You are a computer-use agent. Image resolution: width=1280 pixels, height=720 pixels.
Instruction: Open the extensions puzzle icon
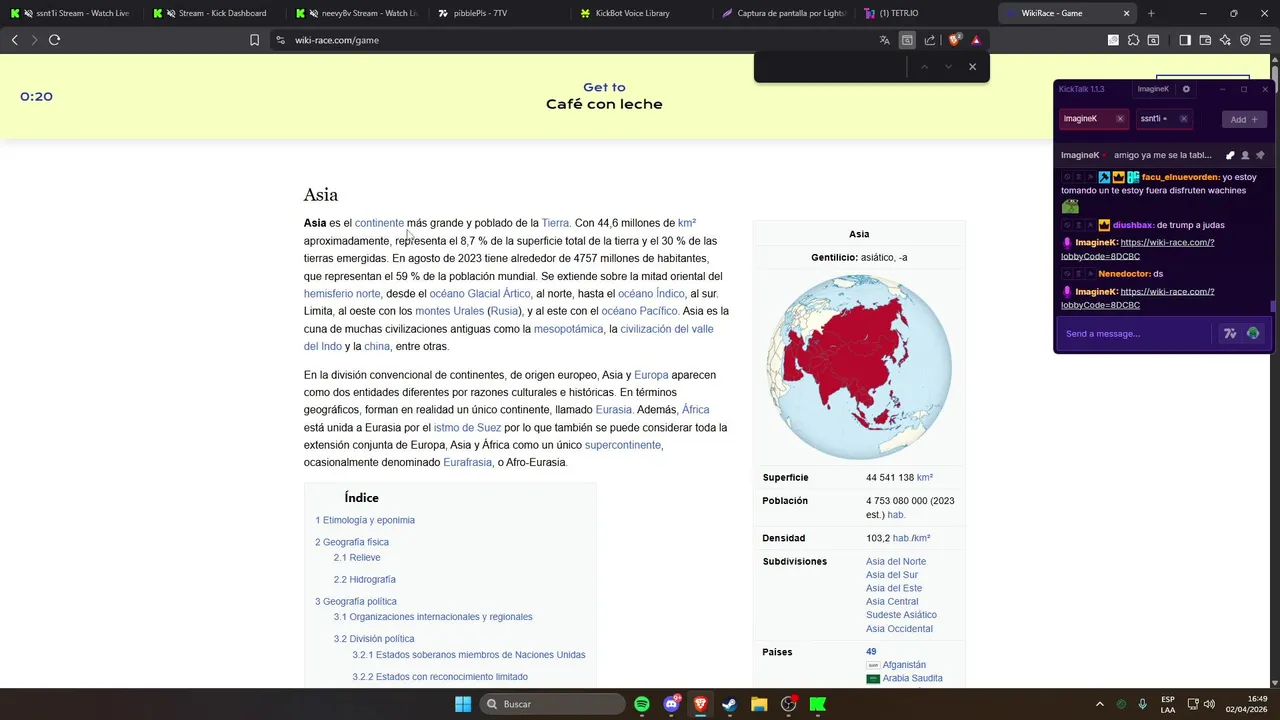click(x=1133, y=40)
